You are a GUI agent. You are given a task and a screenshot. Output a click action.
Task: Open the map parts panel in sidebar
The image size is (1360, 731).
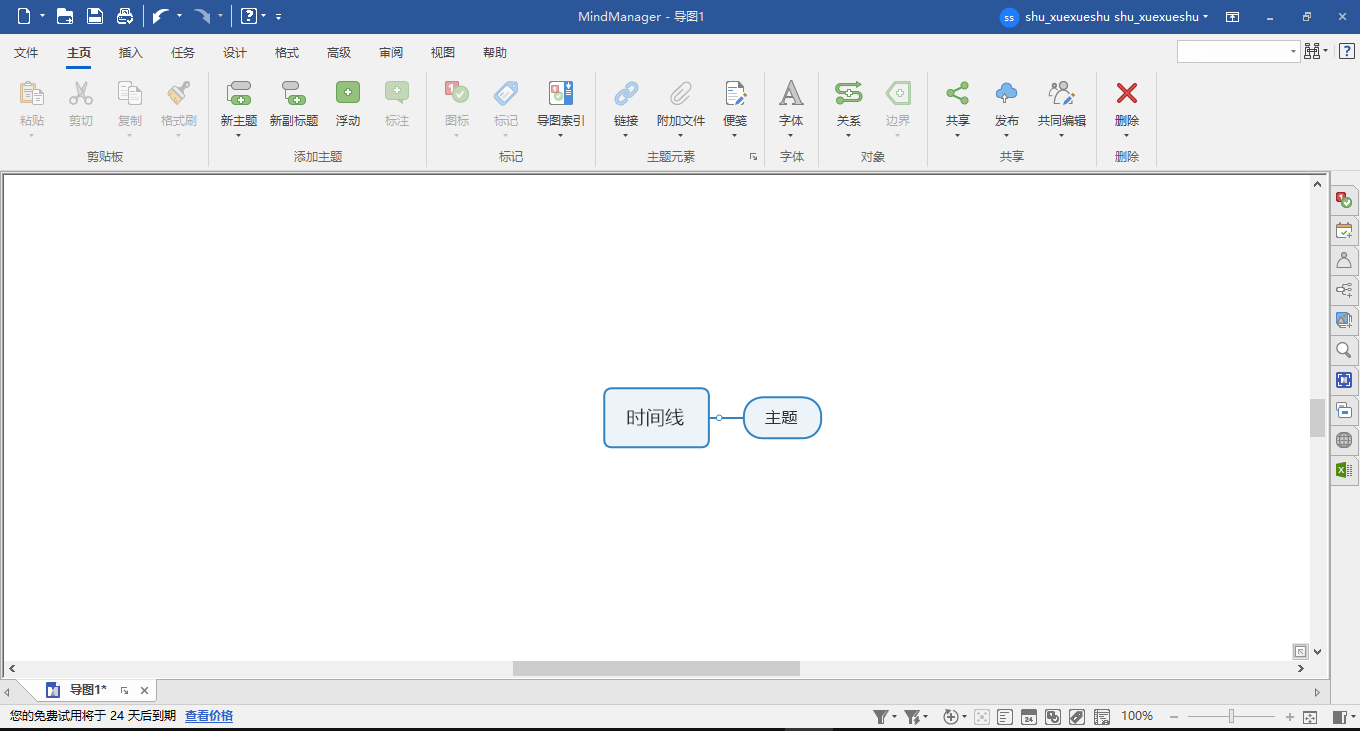(x=1344, y=290)
